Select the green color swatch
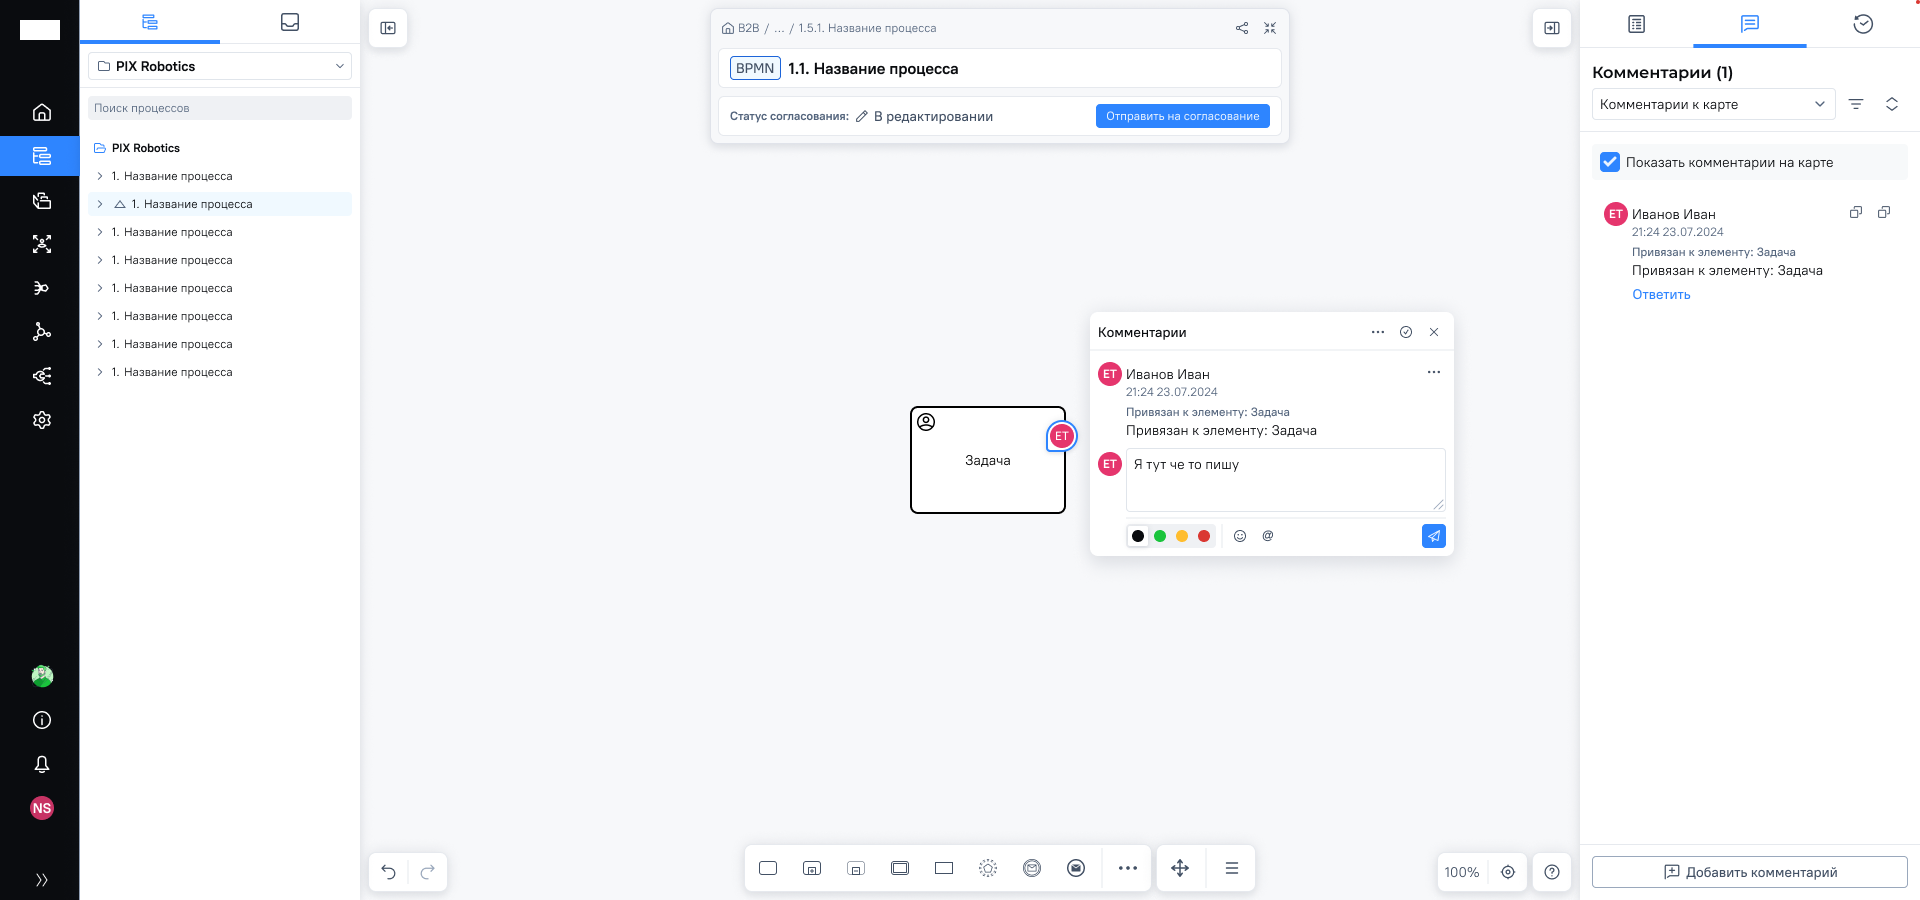Viewport: 1920px width, 900px height. coord(1160,536)
